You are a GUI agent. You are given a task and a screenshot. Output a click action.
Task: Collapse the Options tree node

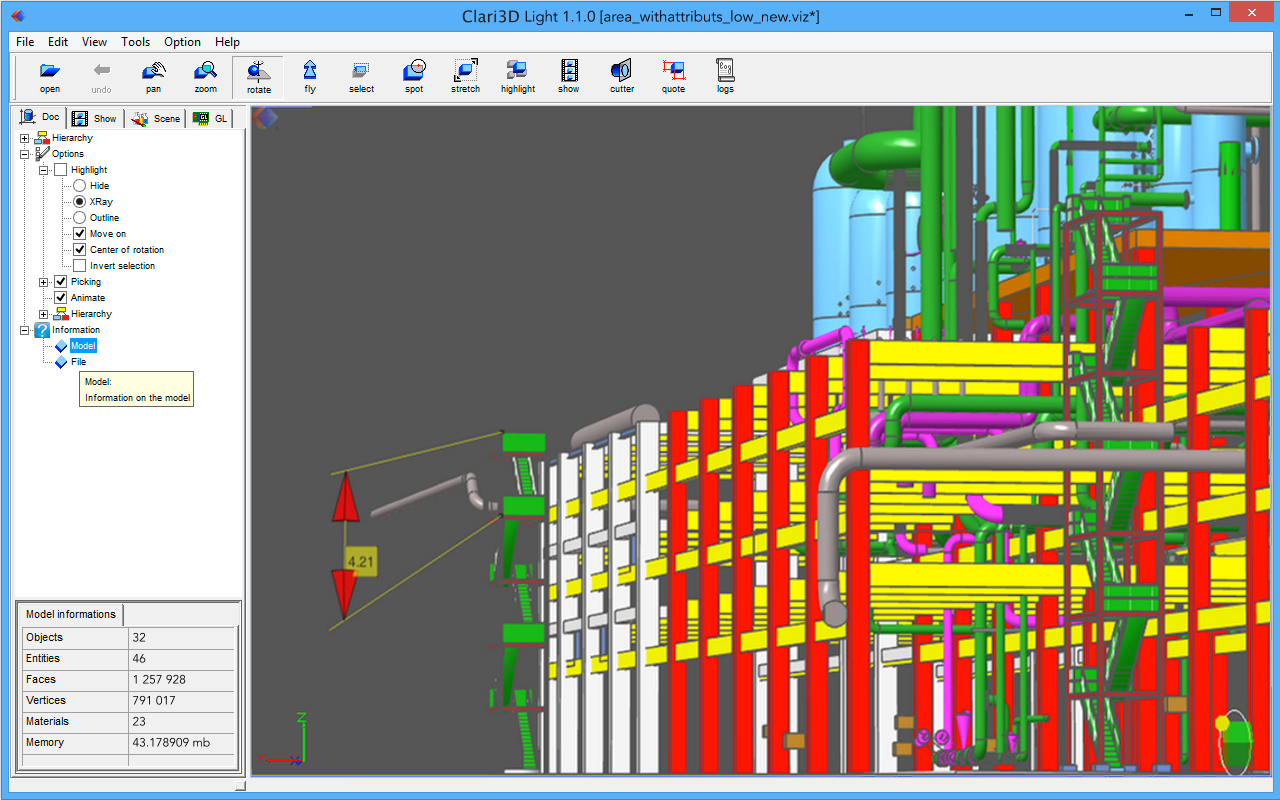tap(25, 154)
